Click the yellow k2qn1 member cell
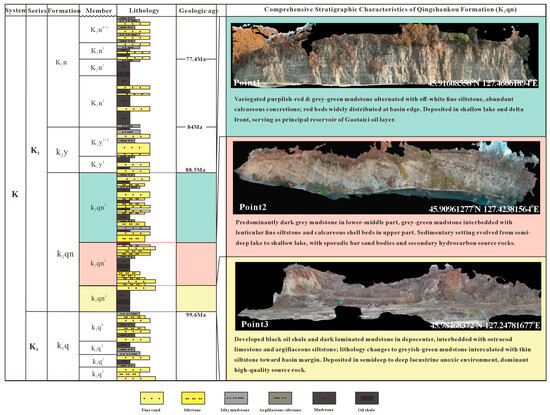The height and width of the screenshot is (415, 550). tap(98, 299)
